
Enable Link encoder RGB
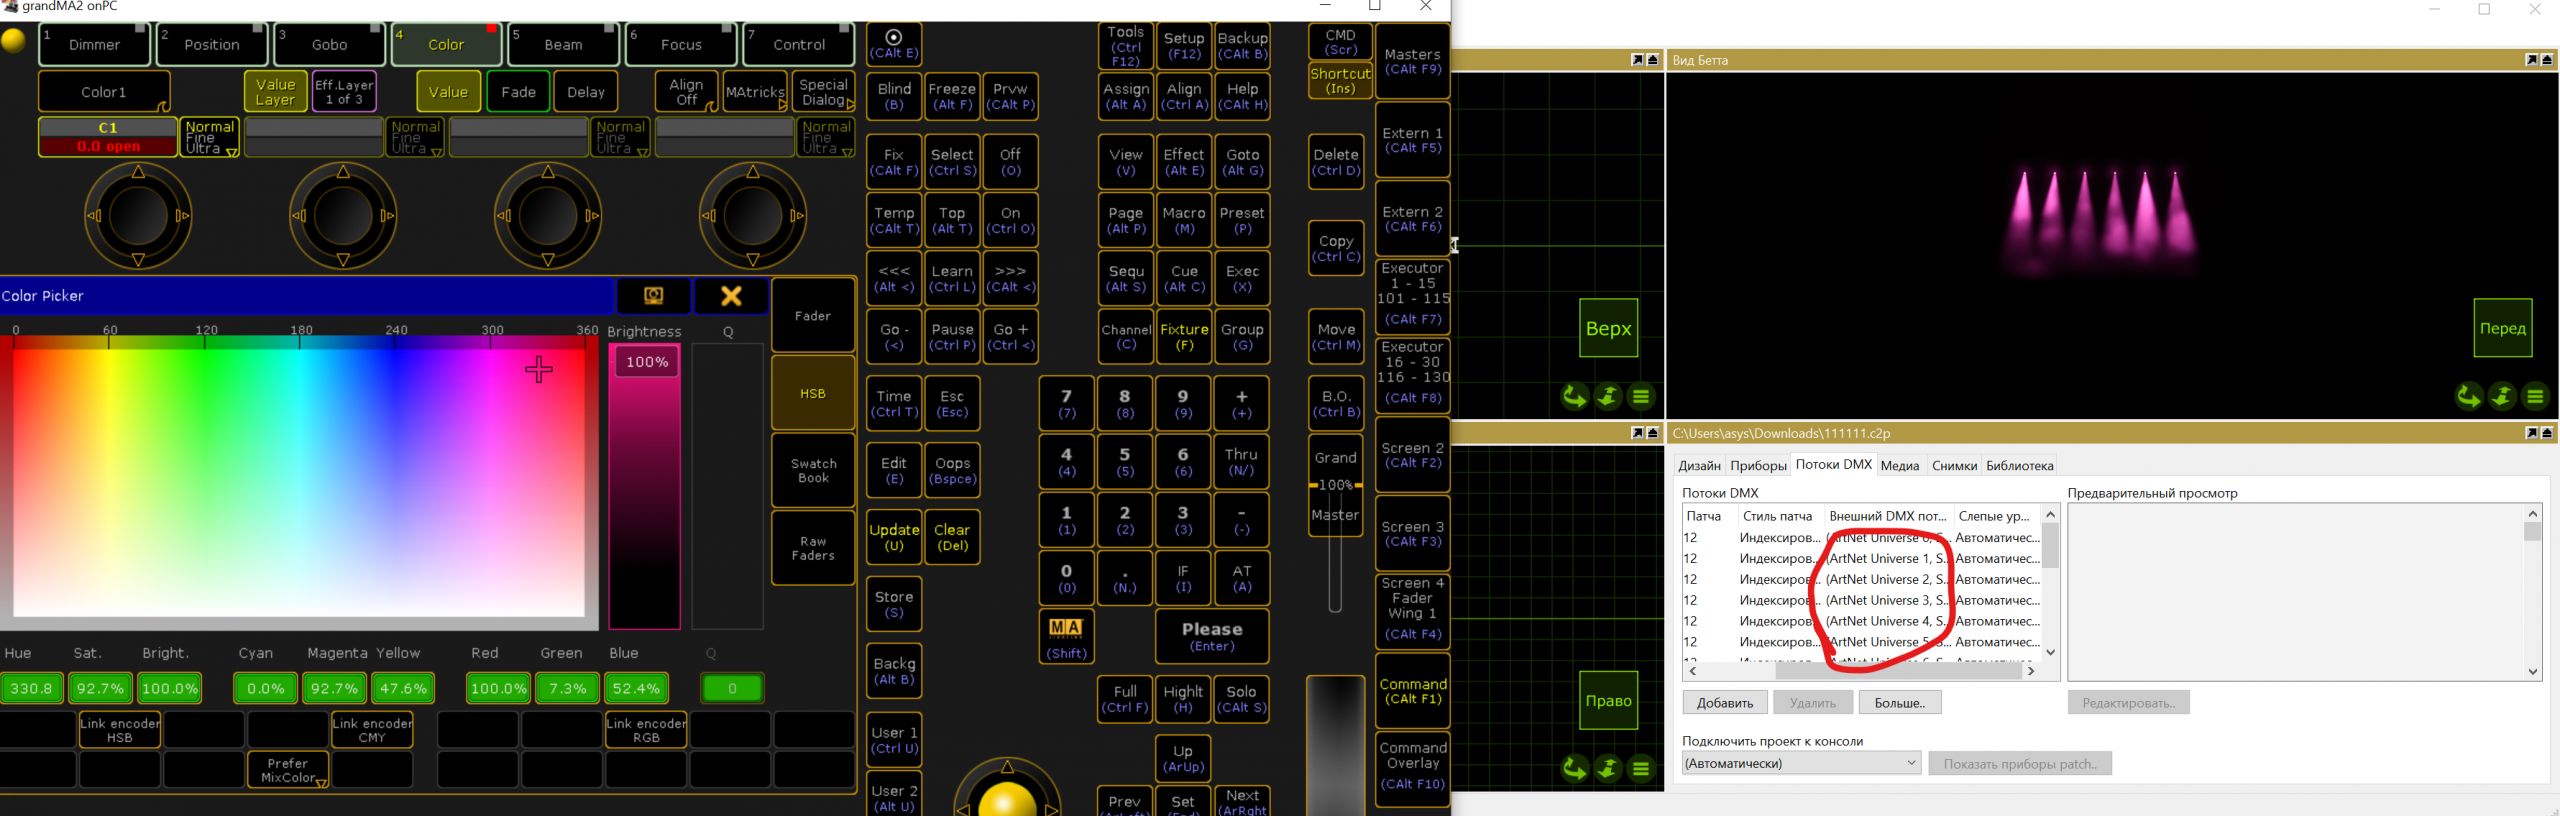pyautogui.click(x=646, y=730)
